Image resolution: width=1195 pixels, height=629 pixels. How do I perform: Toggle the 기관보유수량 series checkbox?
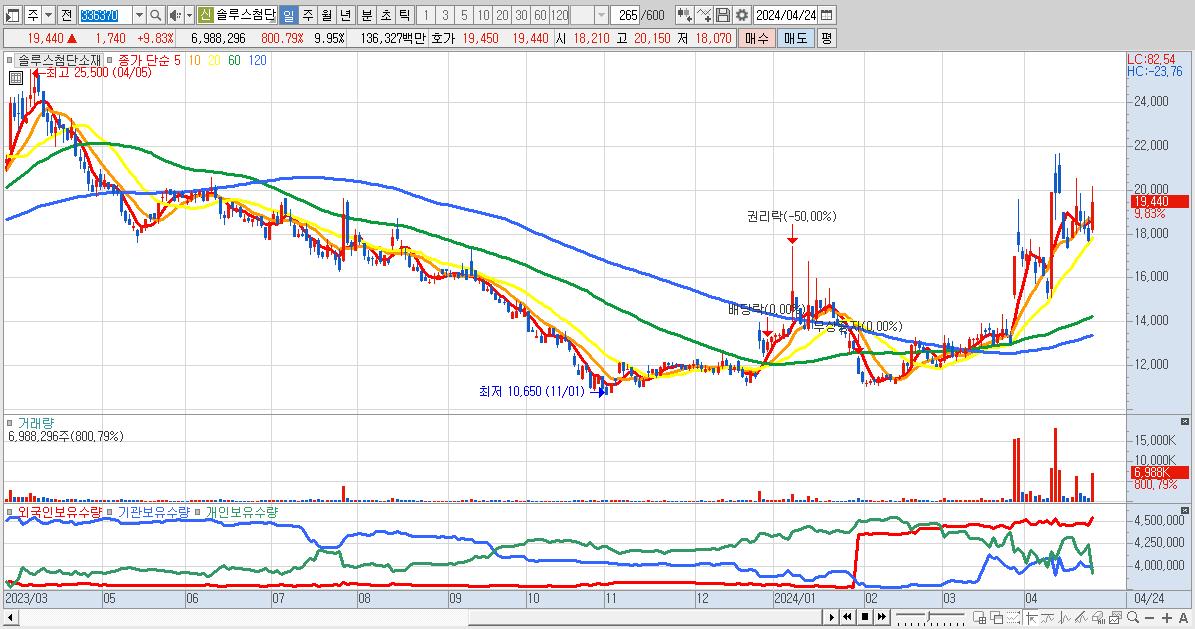point(110,512)
